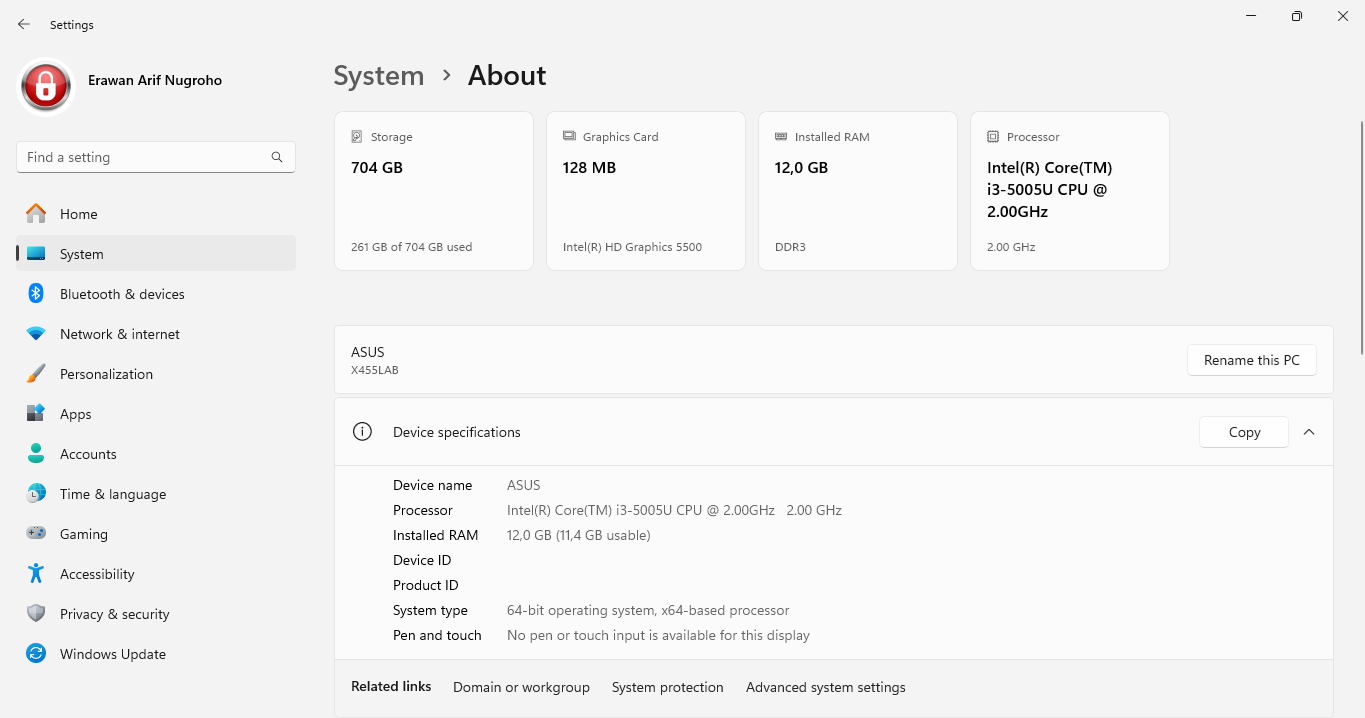
Task: Click the Find a setting search box
Action: [x=156, y=157]
